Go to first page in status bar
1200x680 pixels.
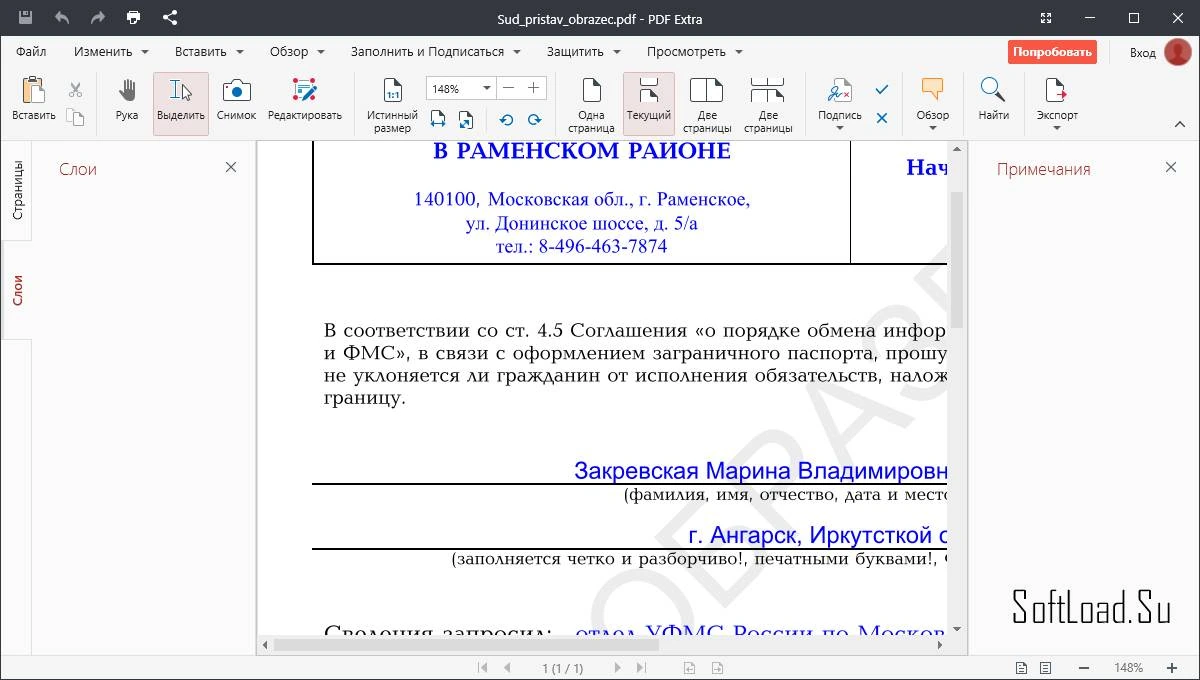tap(482, 667)
